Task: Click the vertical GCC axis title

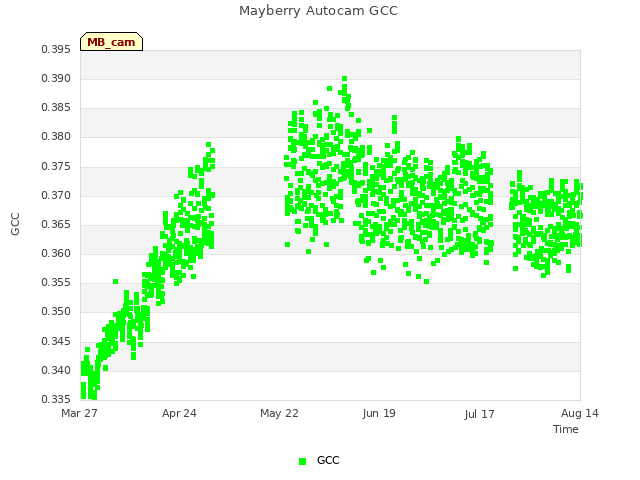Action: (15, 224)
